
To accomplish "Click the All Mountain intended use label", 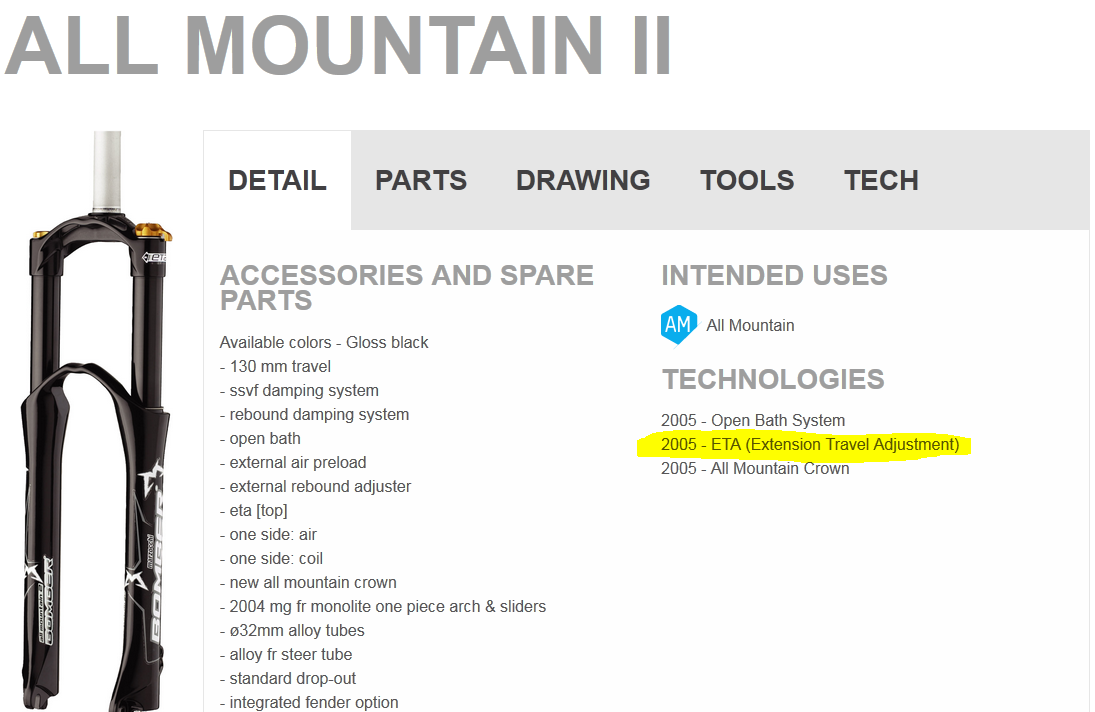I will click(x=750, y=325).
